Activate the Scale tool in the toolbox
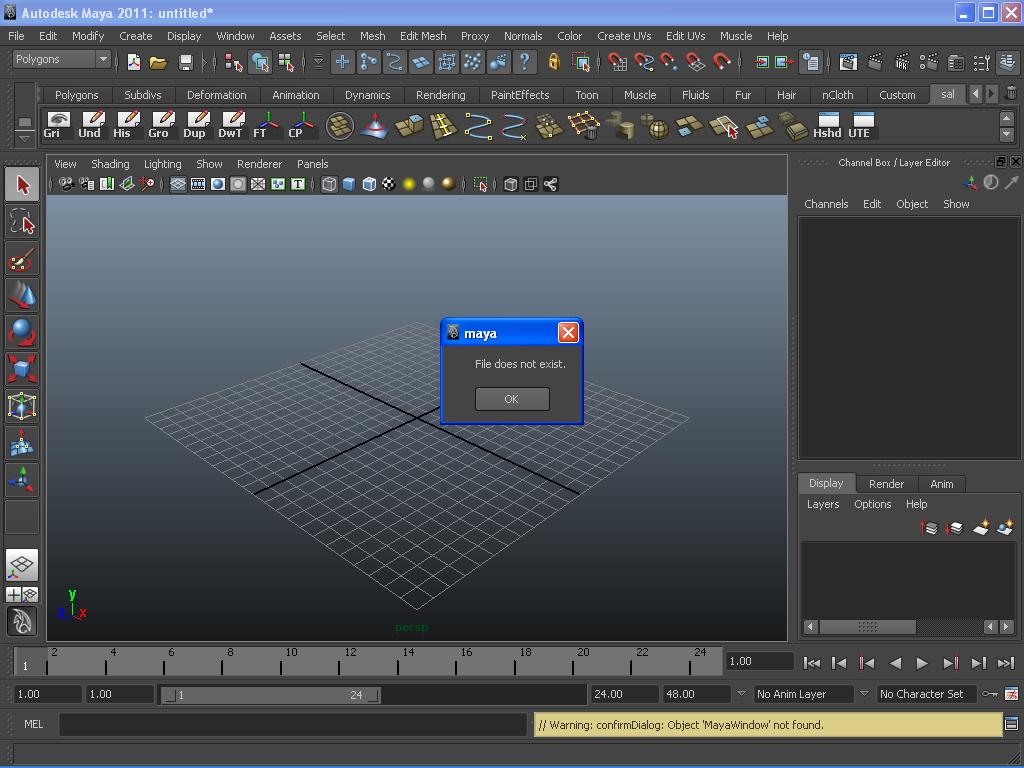Viewport: 1024px width, 768px height. click(22, 368)
